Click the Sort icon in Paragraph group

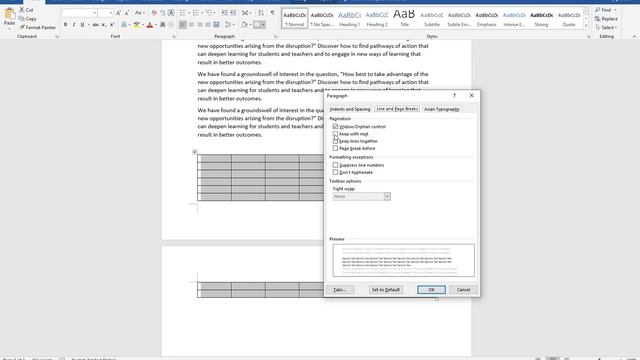pyautogui.click(x=261, y=13)
